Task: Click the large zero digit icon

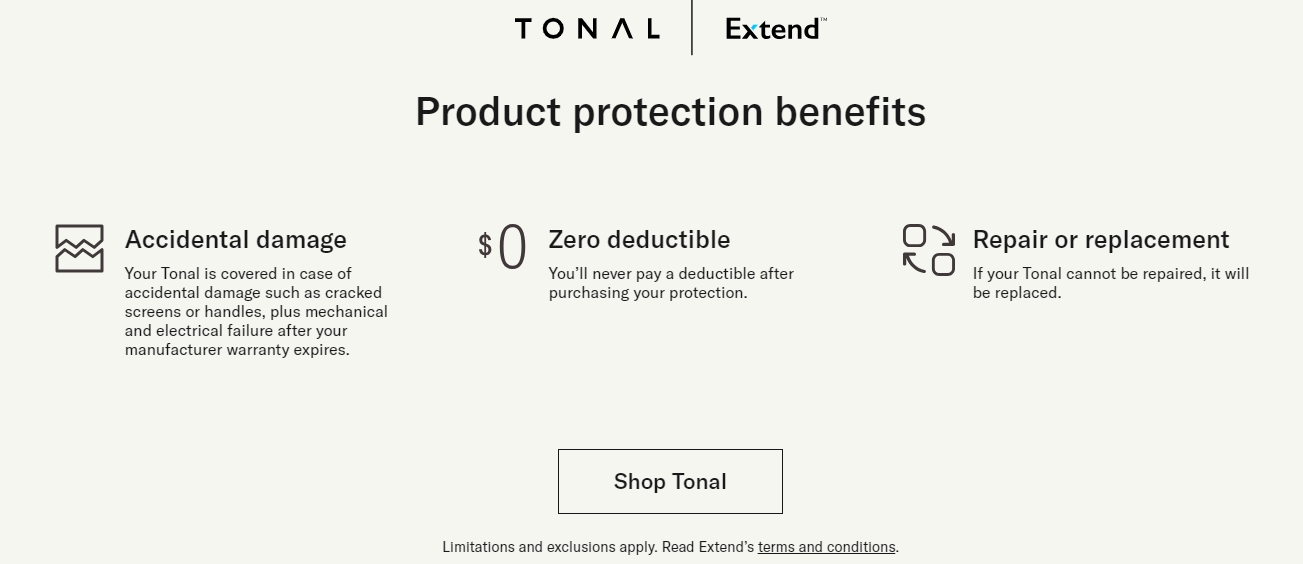Action: [x=512, y=247]
